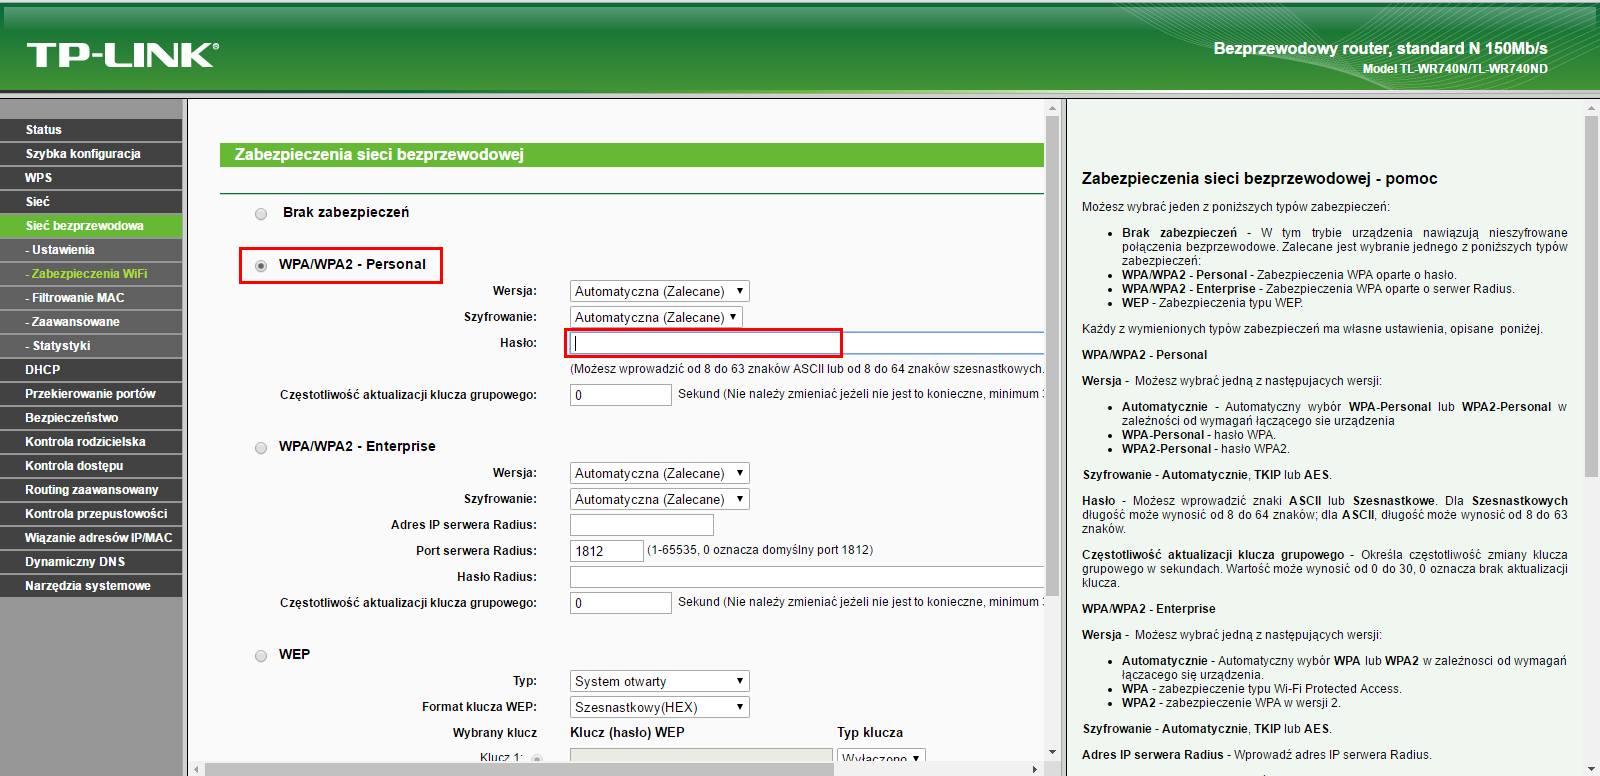Viewport: 1600px width, 776px height.
Task: Click the help panel scroll-up arrow
Action: coord(1591,107)
